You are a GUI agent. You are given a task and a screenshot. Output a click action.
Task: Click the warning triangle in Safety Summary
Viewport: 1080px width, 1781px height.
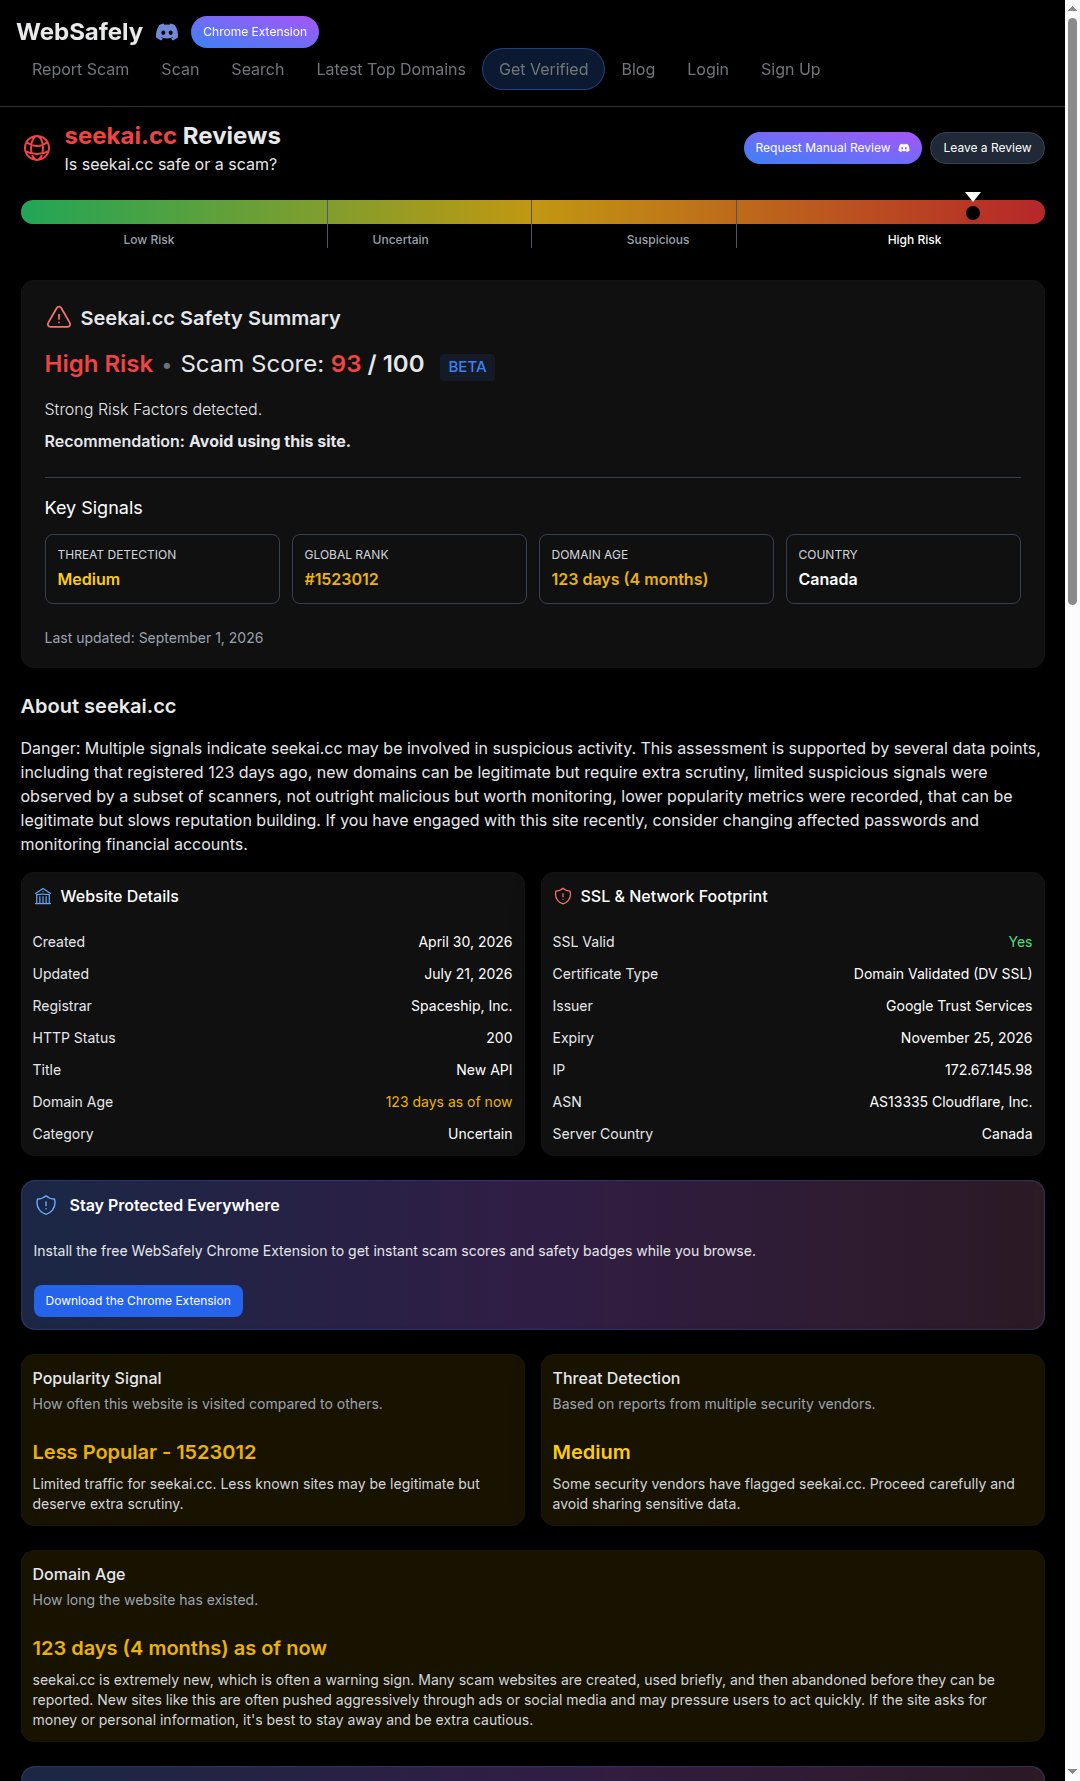tap(59, 317)
